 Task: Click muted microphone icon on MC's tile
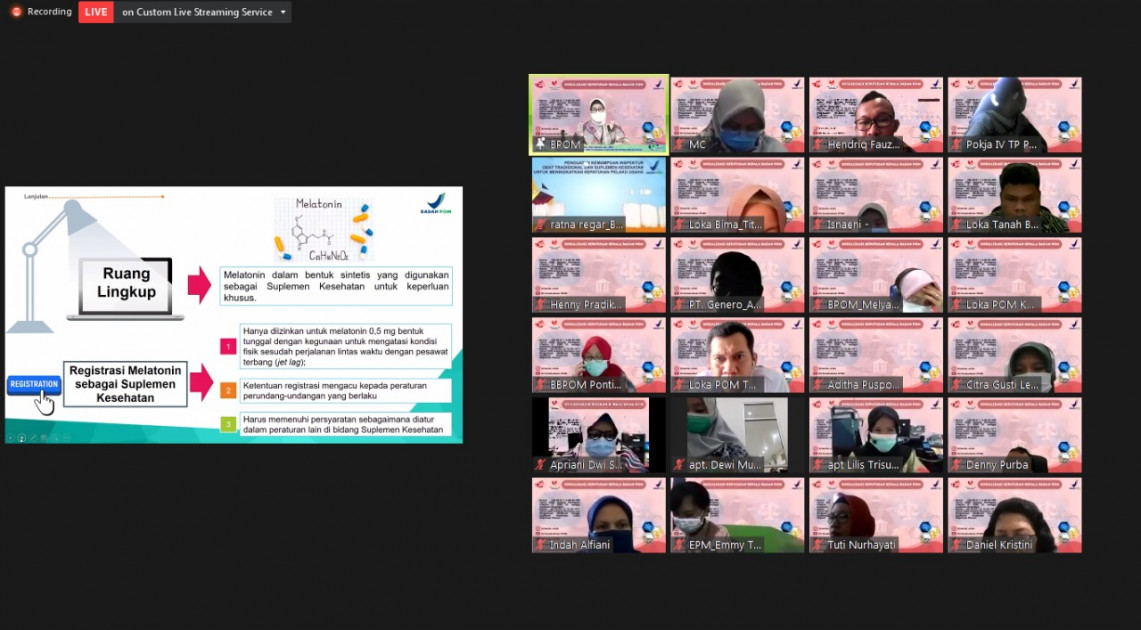pyautogui.click(x=680, y=145)
